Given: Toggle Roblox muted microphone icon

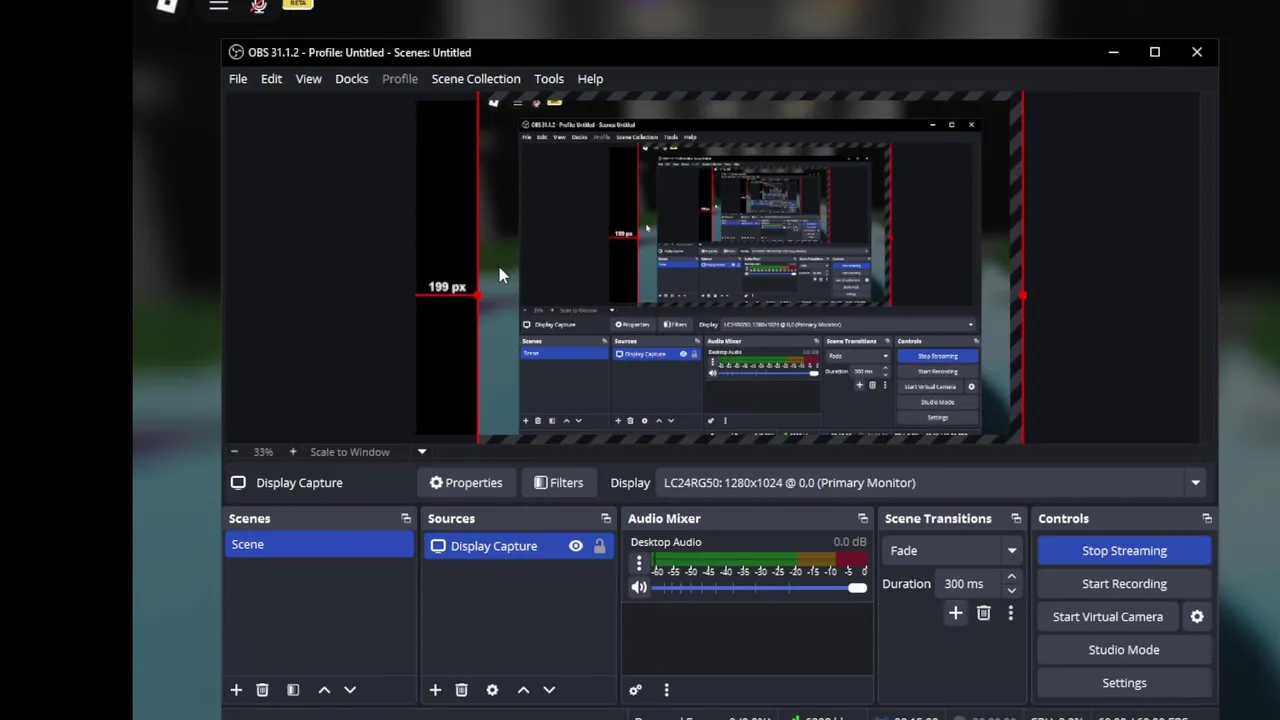Looking at the screenshot, I should coord(258,6).
